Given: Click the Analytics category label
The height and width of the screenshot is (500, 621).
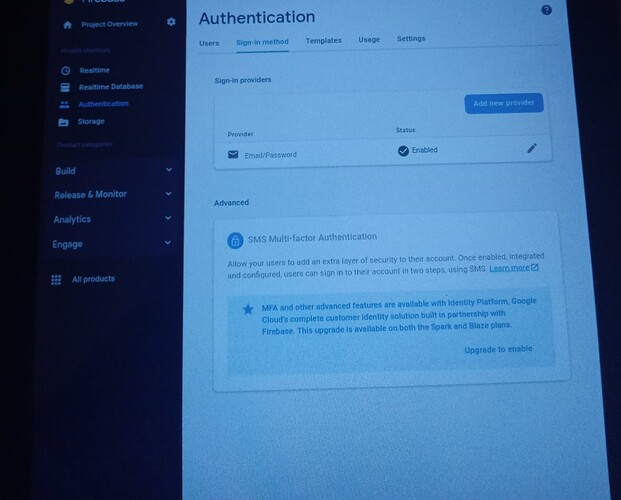Looking at the screenshot, I should point(72,219).
